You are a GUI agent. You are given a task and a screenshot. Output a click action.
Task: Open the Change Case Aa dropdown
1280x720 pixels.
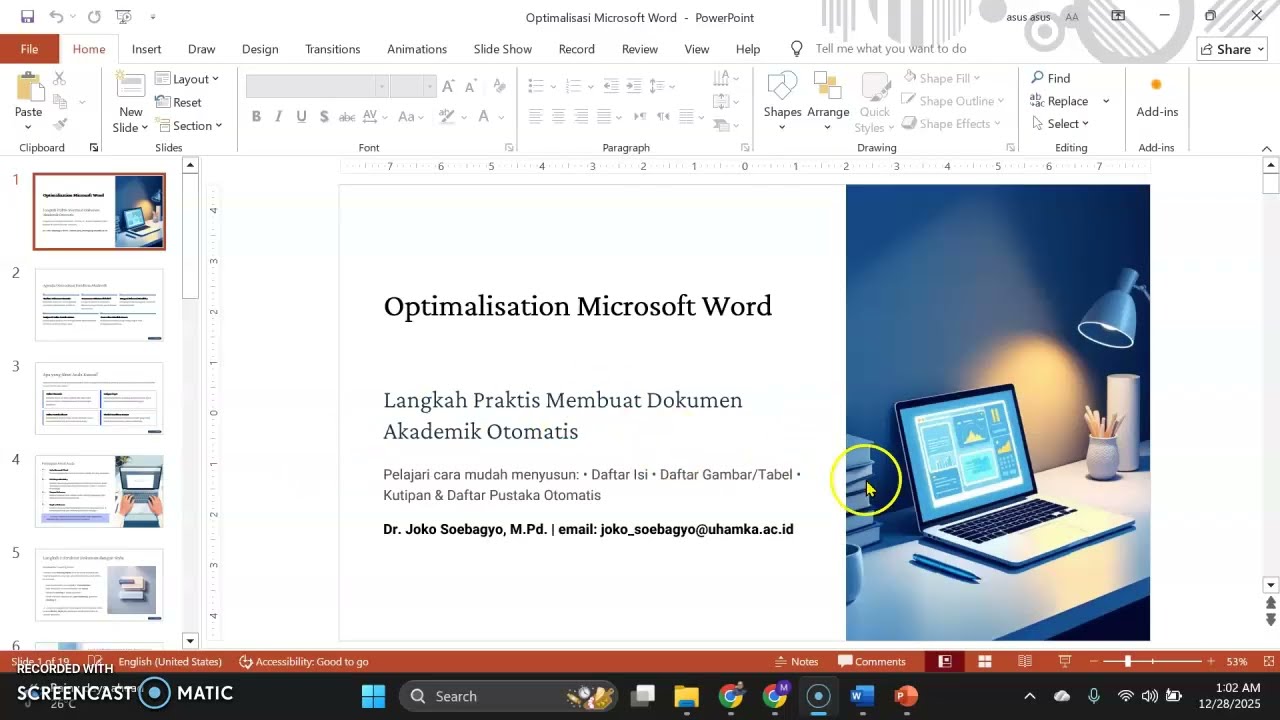(410, 117)
